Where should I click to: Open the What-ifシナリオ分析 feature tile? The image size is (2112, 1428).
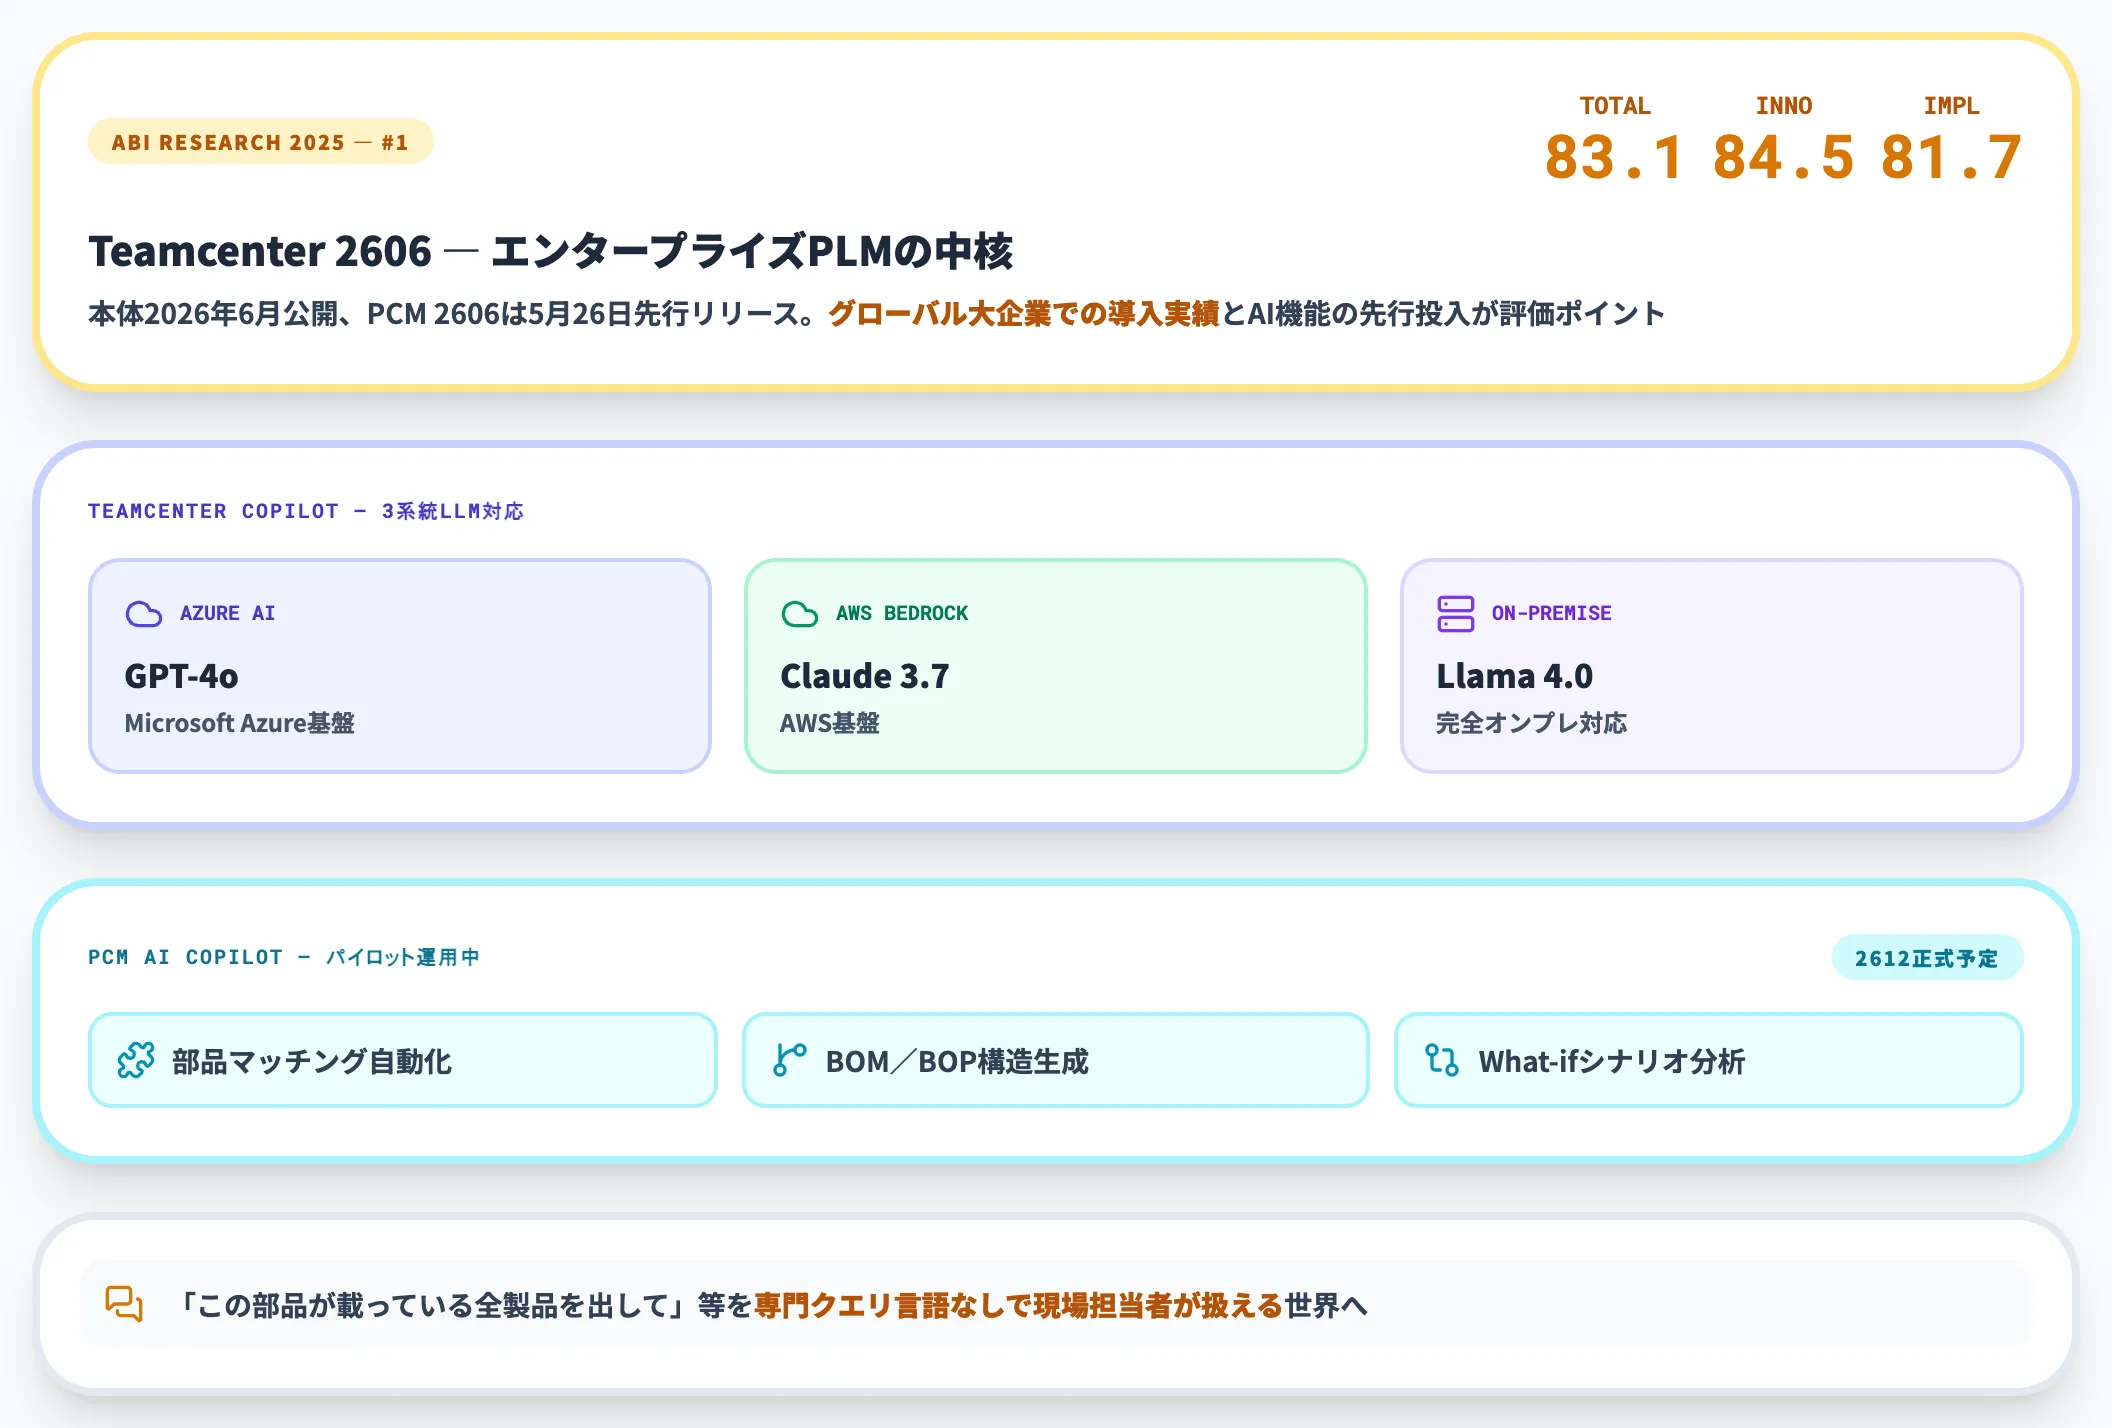click(x=1709, y=1060)
